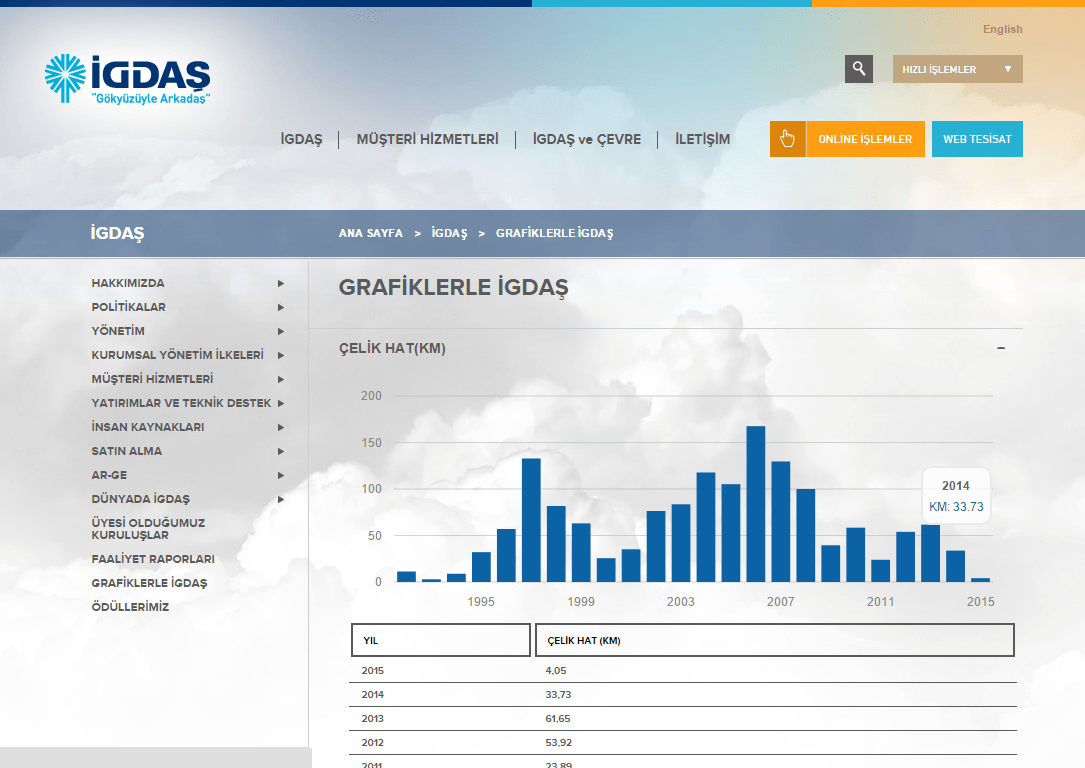This screenshot has height=768, width=1085.
Task: Click the 33,73 value in the table
Action: pos(558,695)
